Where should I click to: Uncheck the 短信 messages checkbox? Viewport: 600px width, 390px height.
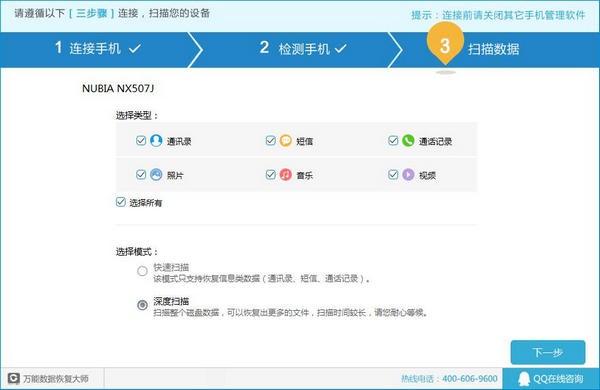coord(271,140)
